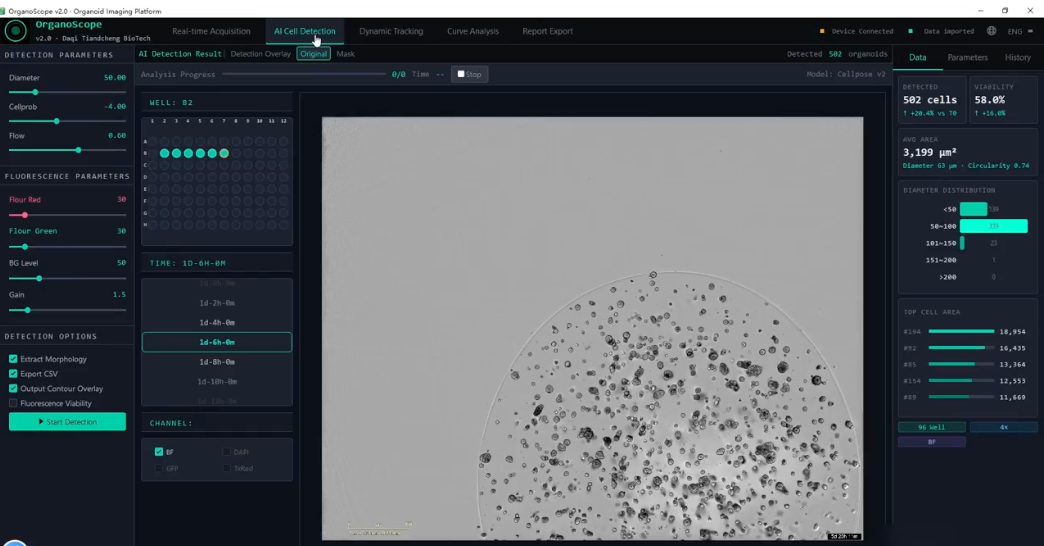Toggle the Export CSV checkbox
The height and width of the screenshot is (546, 1044).
[13, 374]
